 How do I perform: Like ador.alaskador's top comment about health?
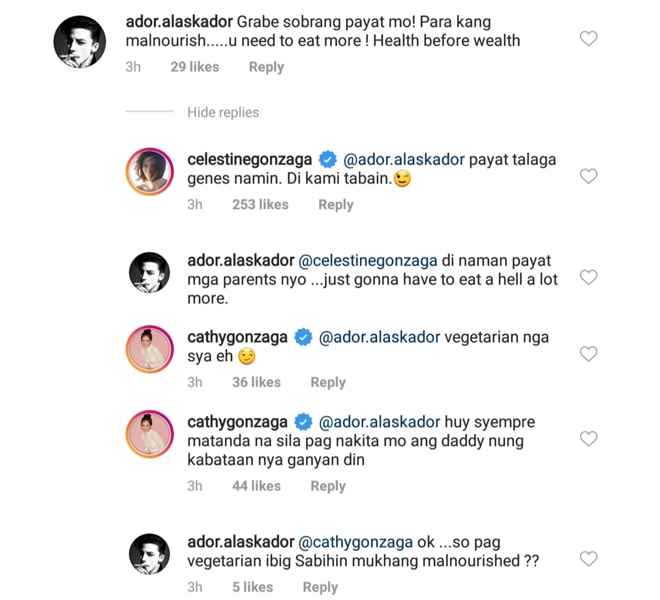tap(588, 39)
